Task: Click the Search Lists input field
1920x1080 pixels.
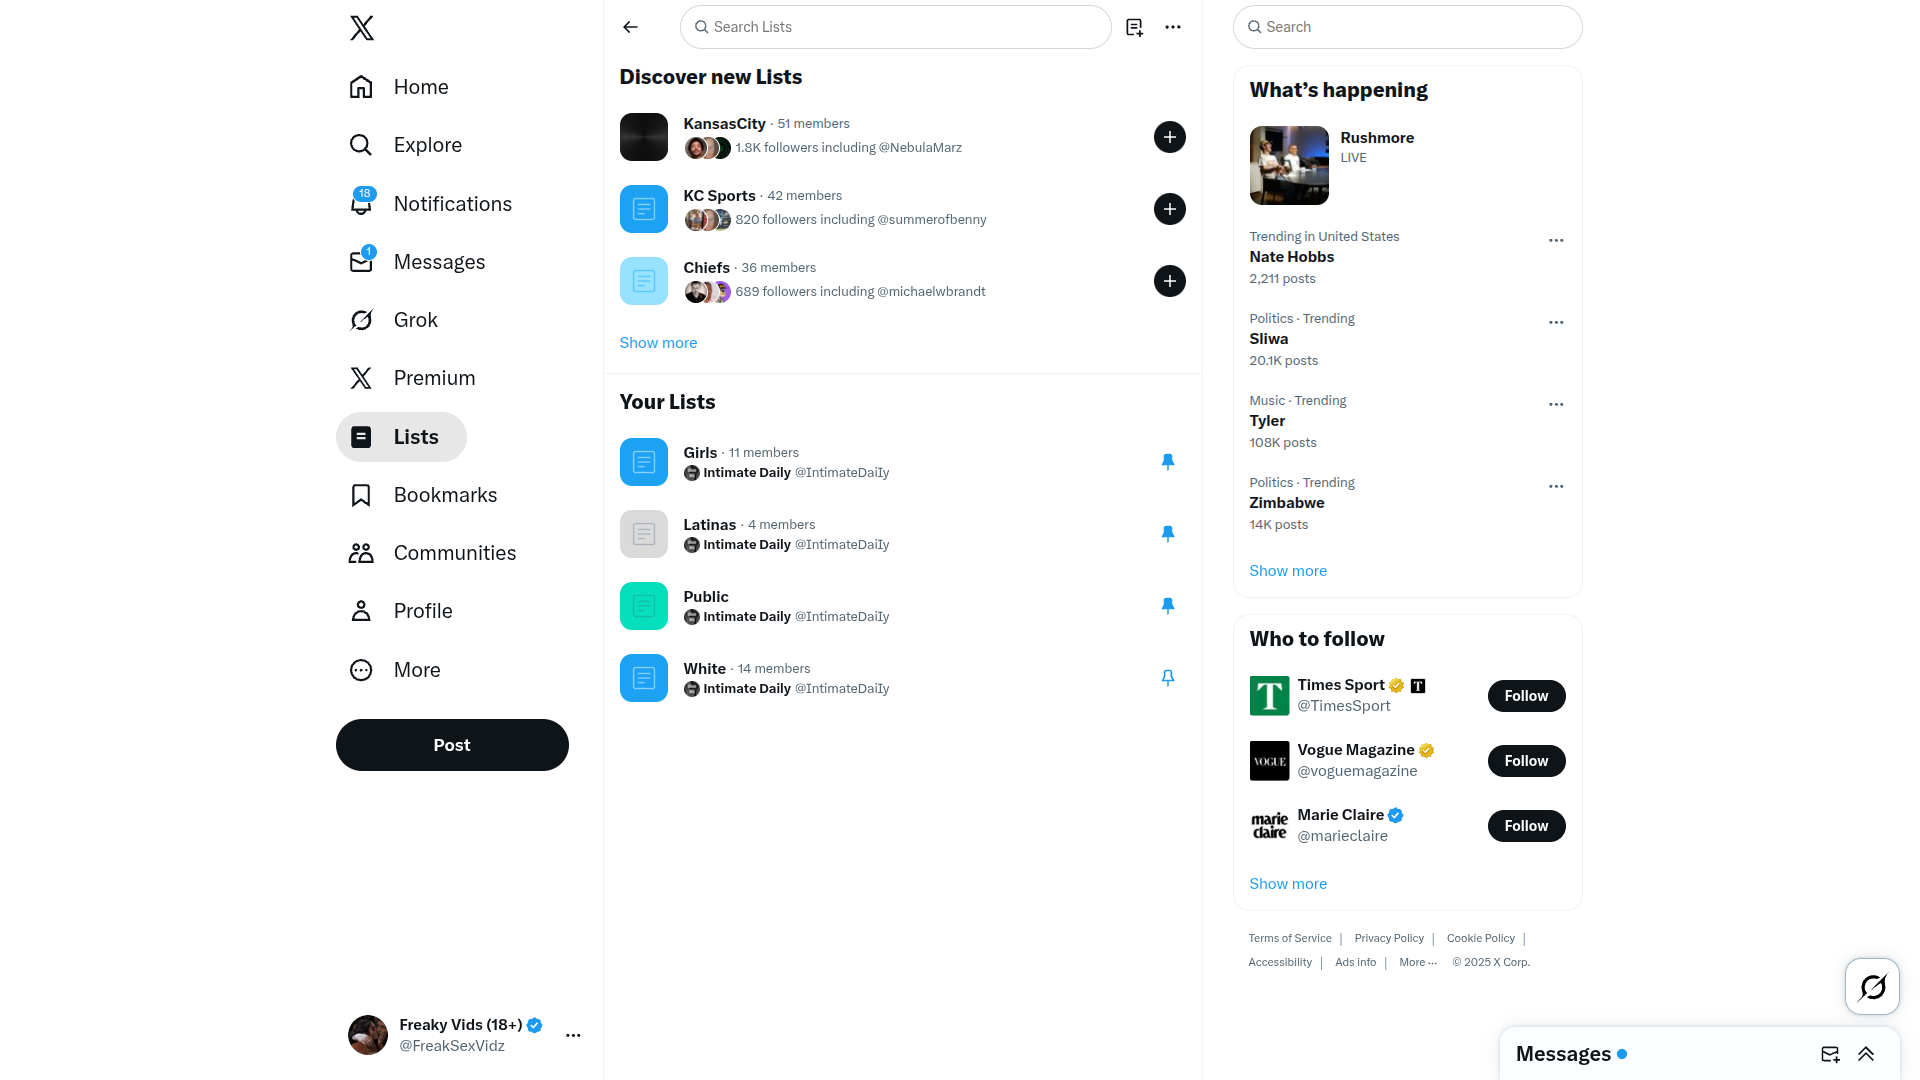Action: point(896,27)
